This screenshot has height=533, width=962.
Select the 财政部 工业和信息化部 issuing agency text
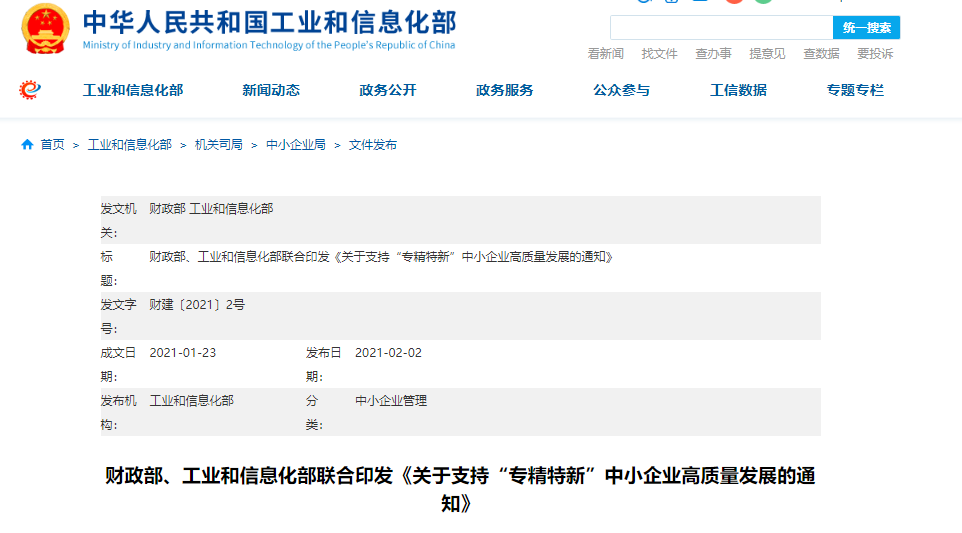(x=211, y=209)
